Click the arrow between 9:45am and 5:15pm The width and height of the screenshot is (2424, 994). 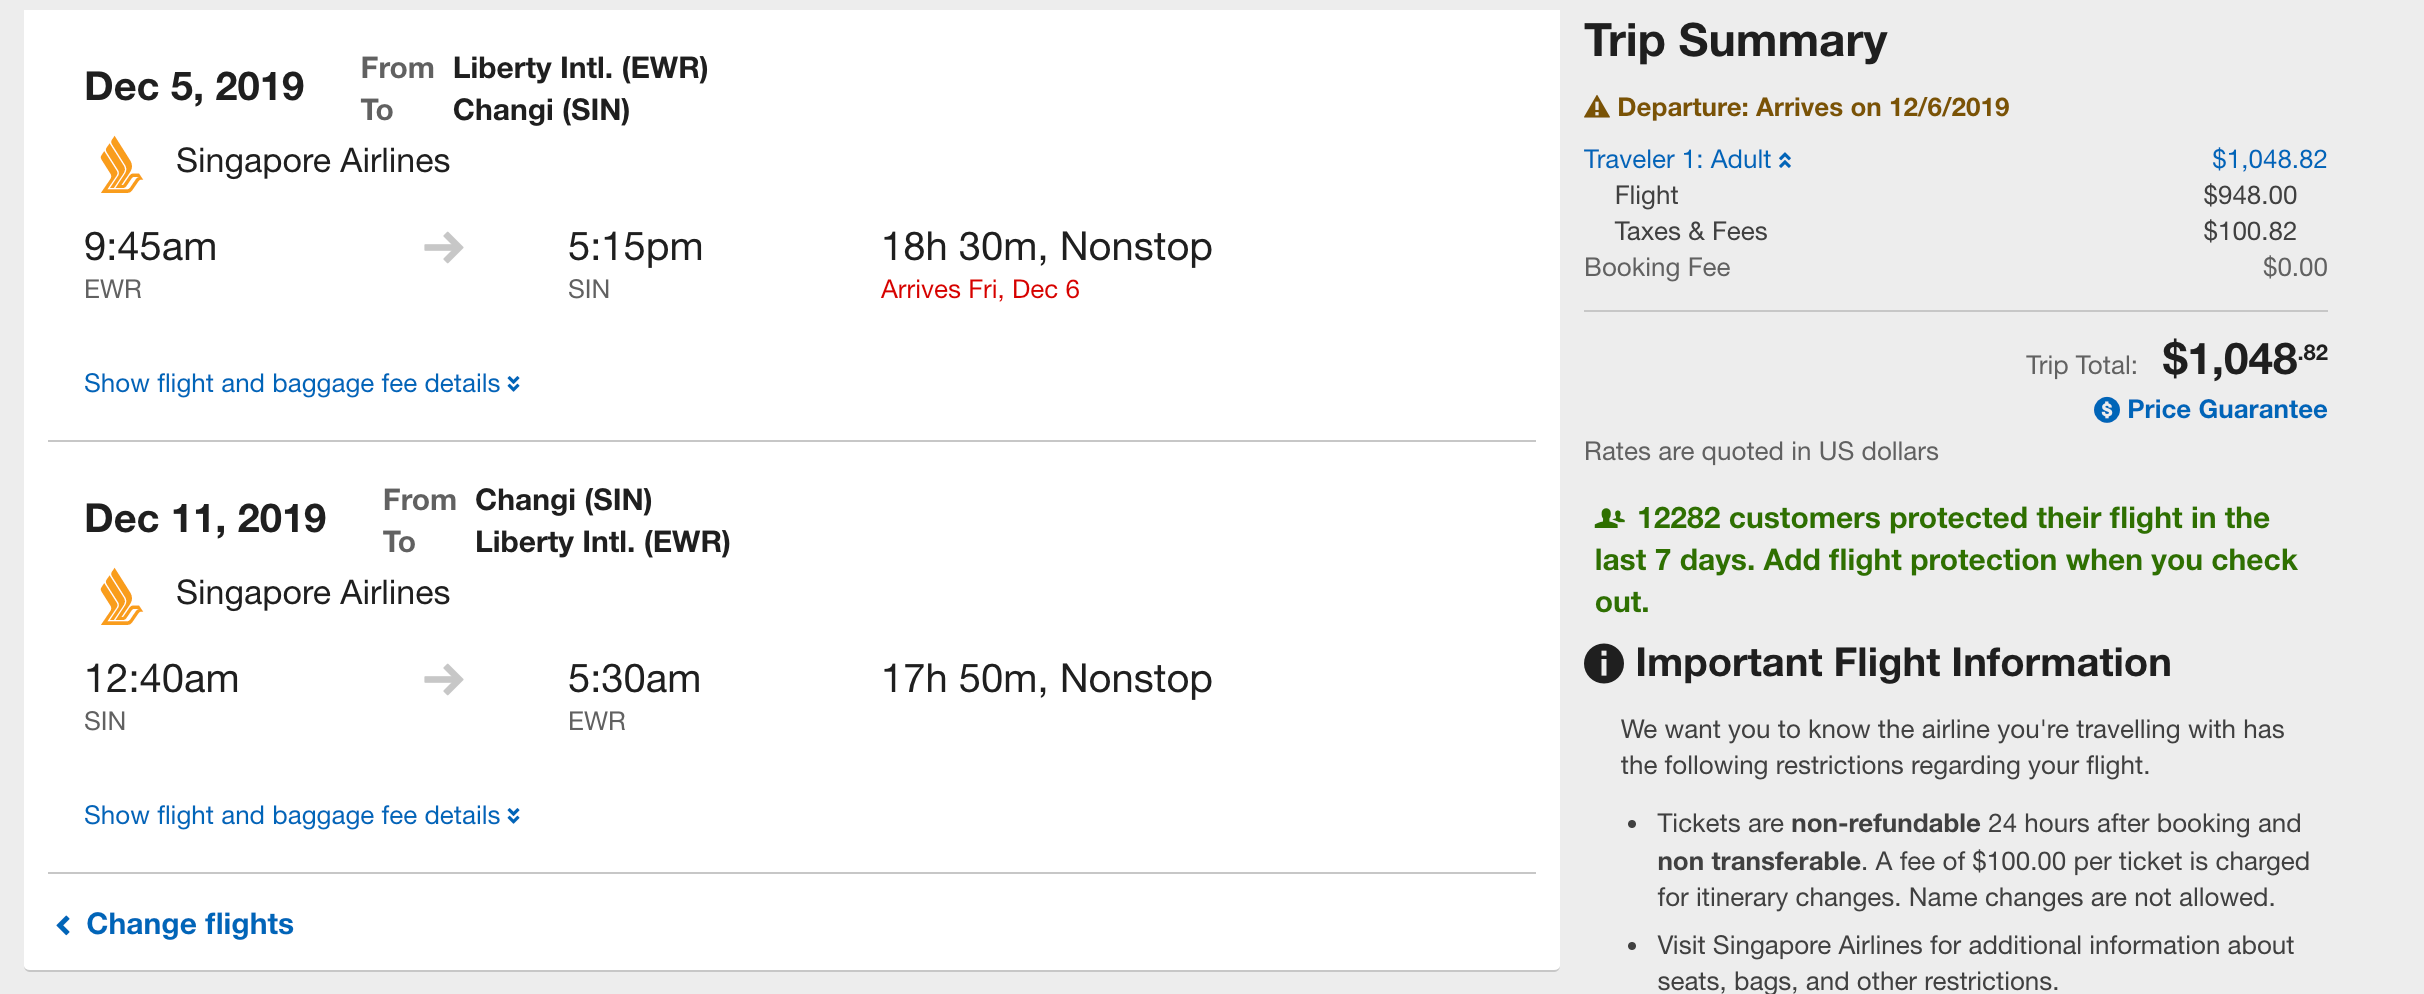click(x=443, y=247)
